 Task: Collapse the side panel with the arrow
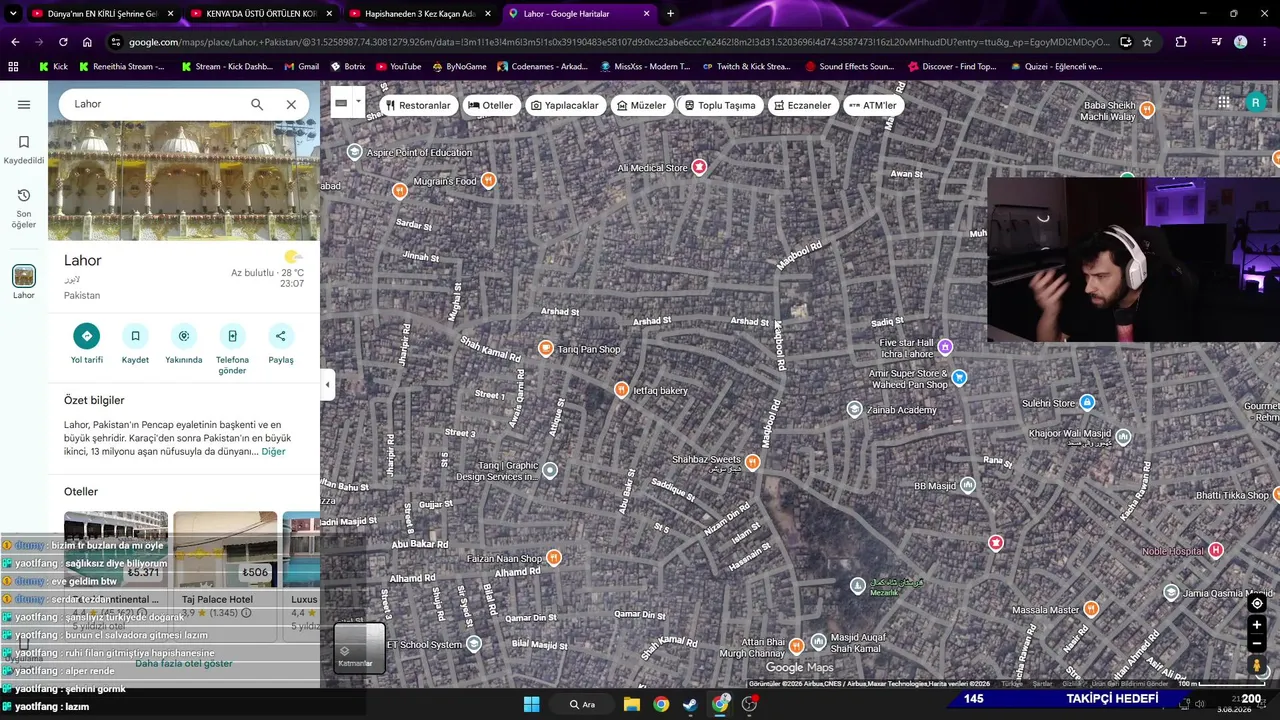(x=327, y=384)
